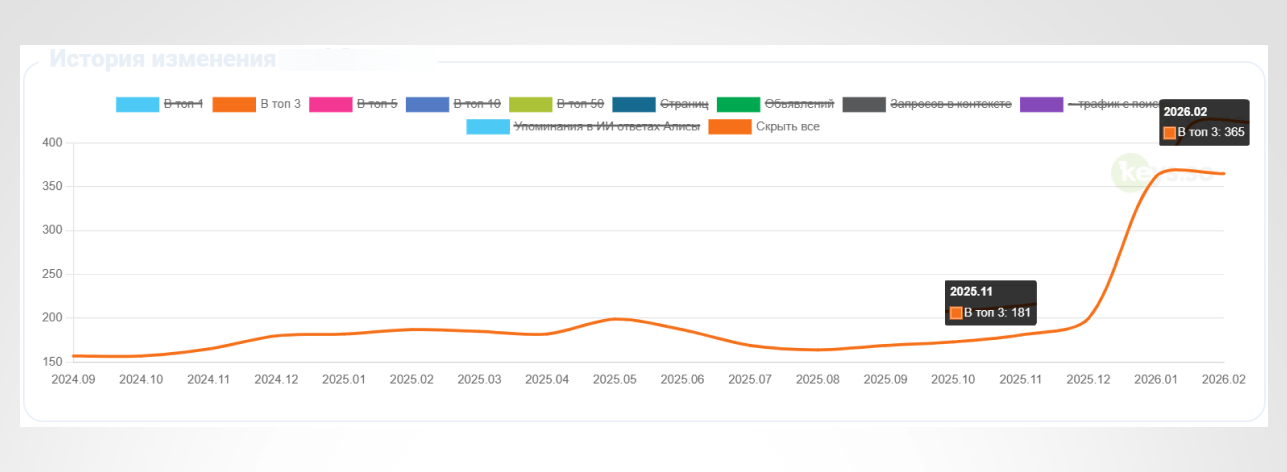The height and width of the screenshot is (472, 1287).
Task: Click the lime 'В топ 50' color box
Action: (531, 104)
